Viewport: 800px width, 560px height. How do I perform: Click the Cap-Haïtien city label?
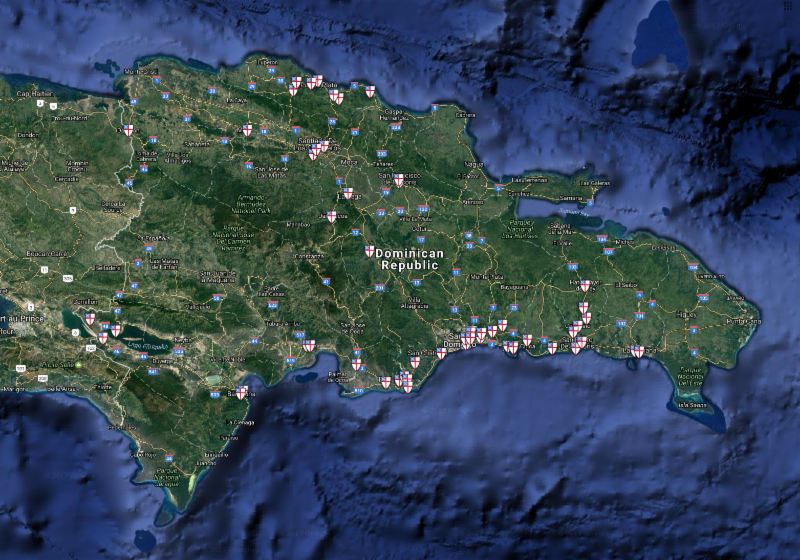(35, 94)
